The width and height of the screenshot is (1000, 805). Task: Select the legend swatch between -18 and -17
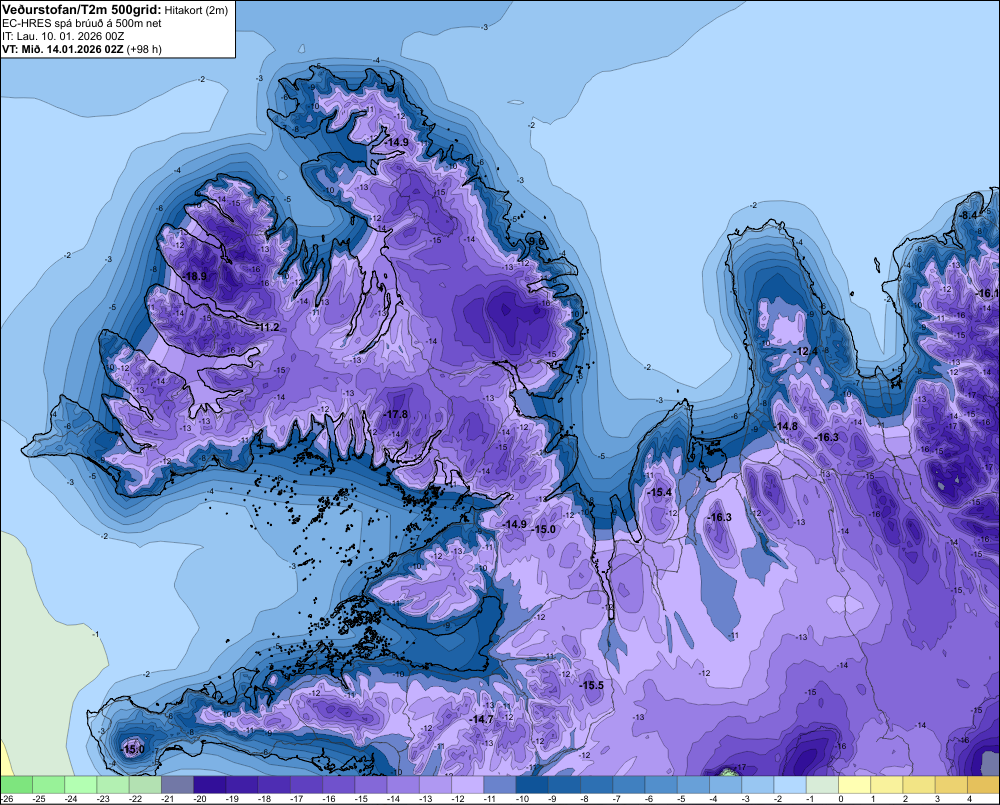[274, 785]
